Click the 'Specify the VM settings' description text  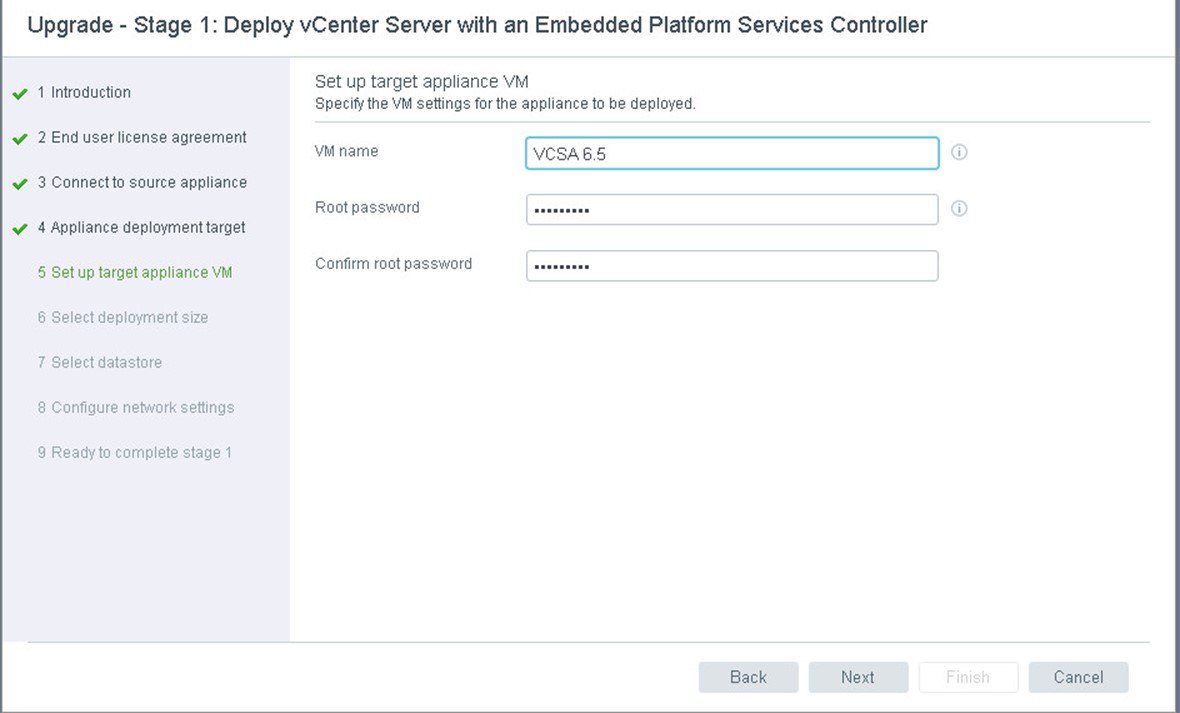(505, 104)
